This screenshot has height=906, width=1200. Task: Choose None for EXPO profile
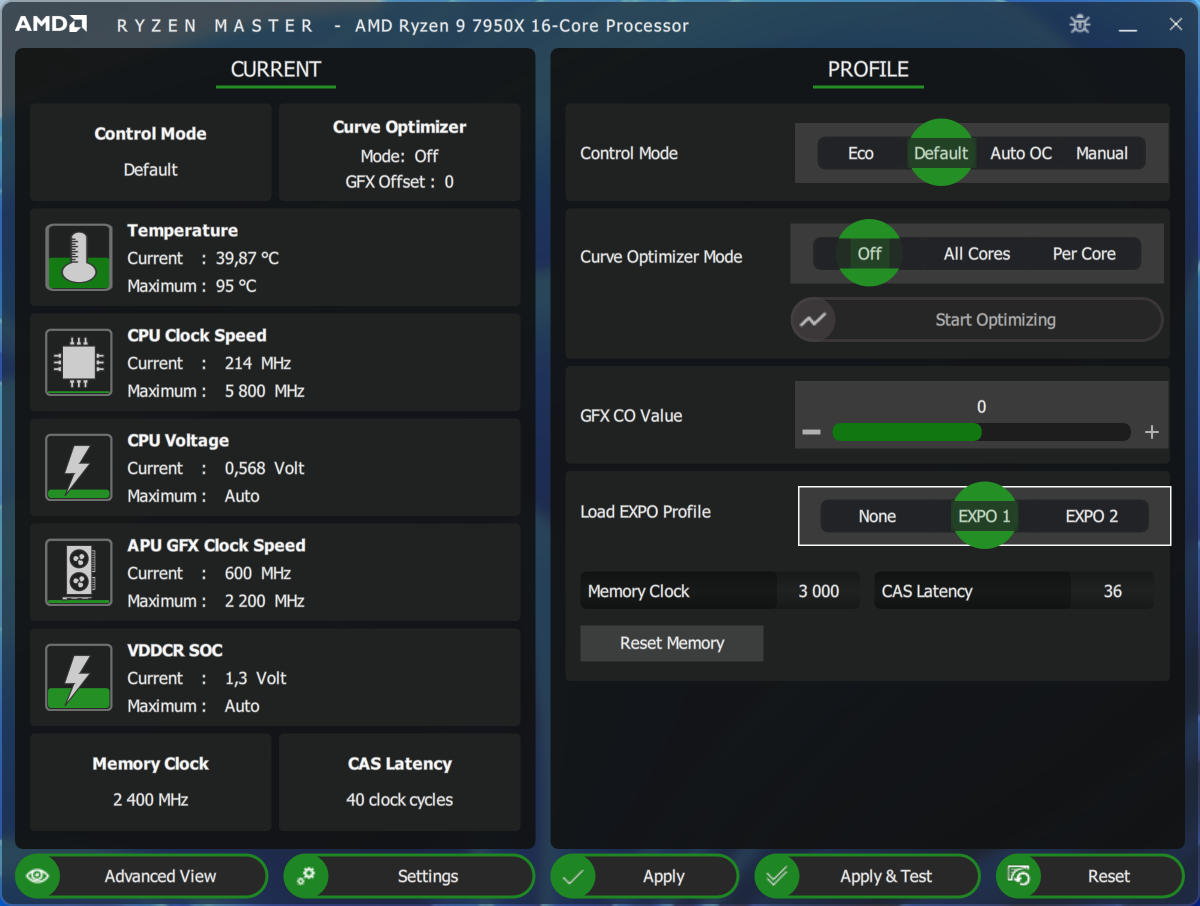[x=877, y=516]
